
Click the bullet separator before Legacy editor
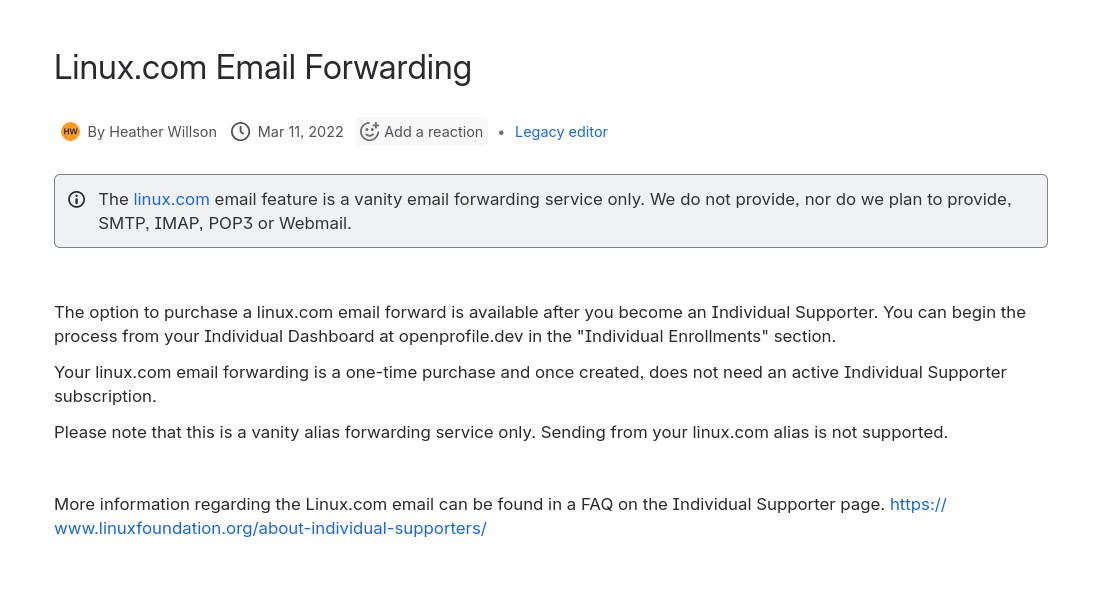[501, 132]
